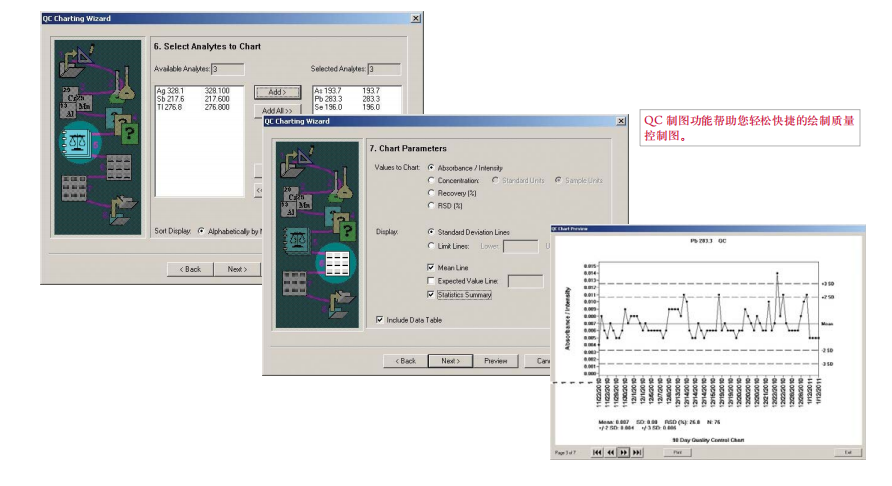Viewport: 892px width, 486px height.
Task: Click the Preview button in Chart Parameters
Action: tap(495, 361)
